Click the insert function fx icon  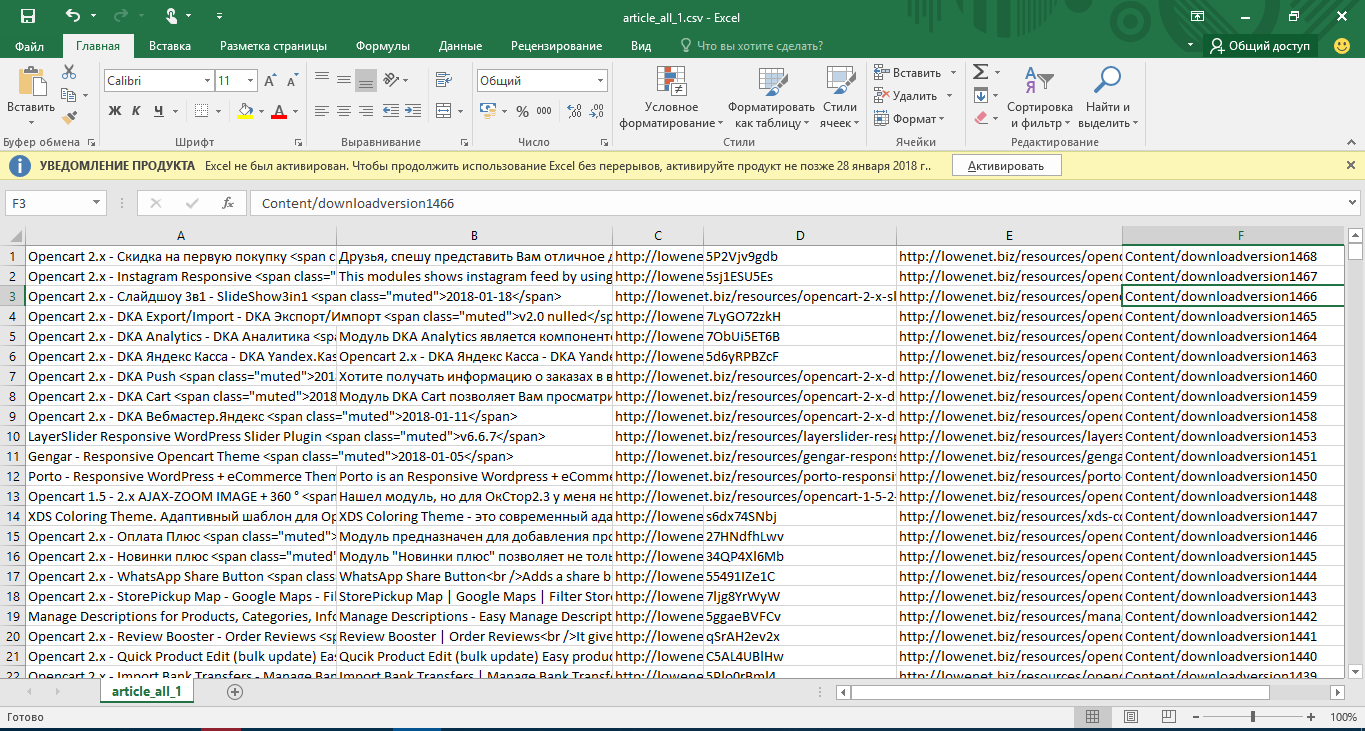tap(228, 203)
